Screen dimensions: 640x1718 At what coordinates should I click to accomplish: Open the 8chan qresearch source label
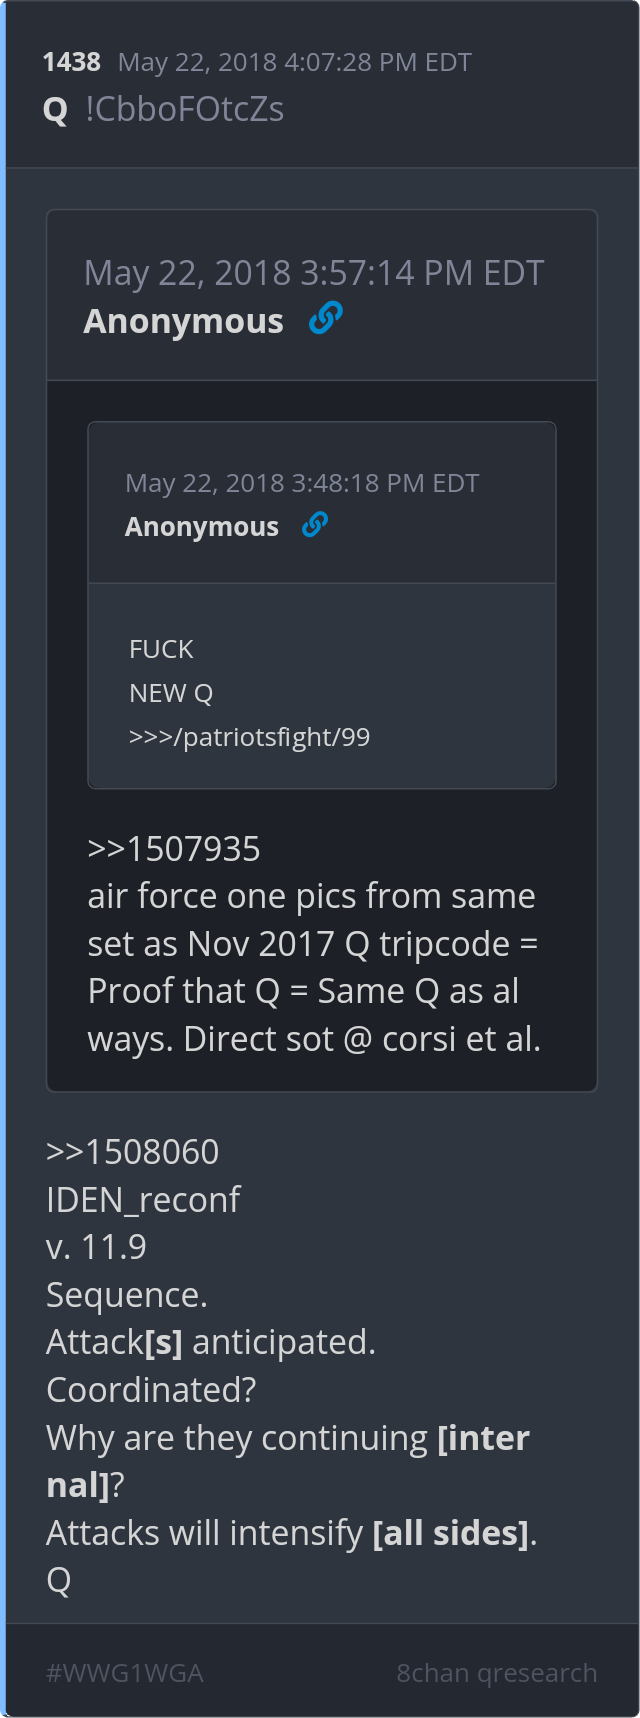coord(496,1673)
